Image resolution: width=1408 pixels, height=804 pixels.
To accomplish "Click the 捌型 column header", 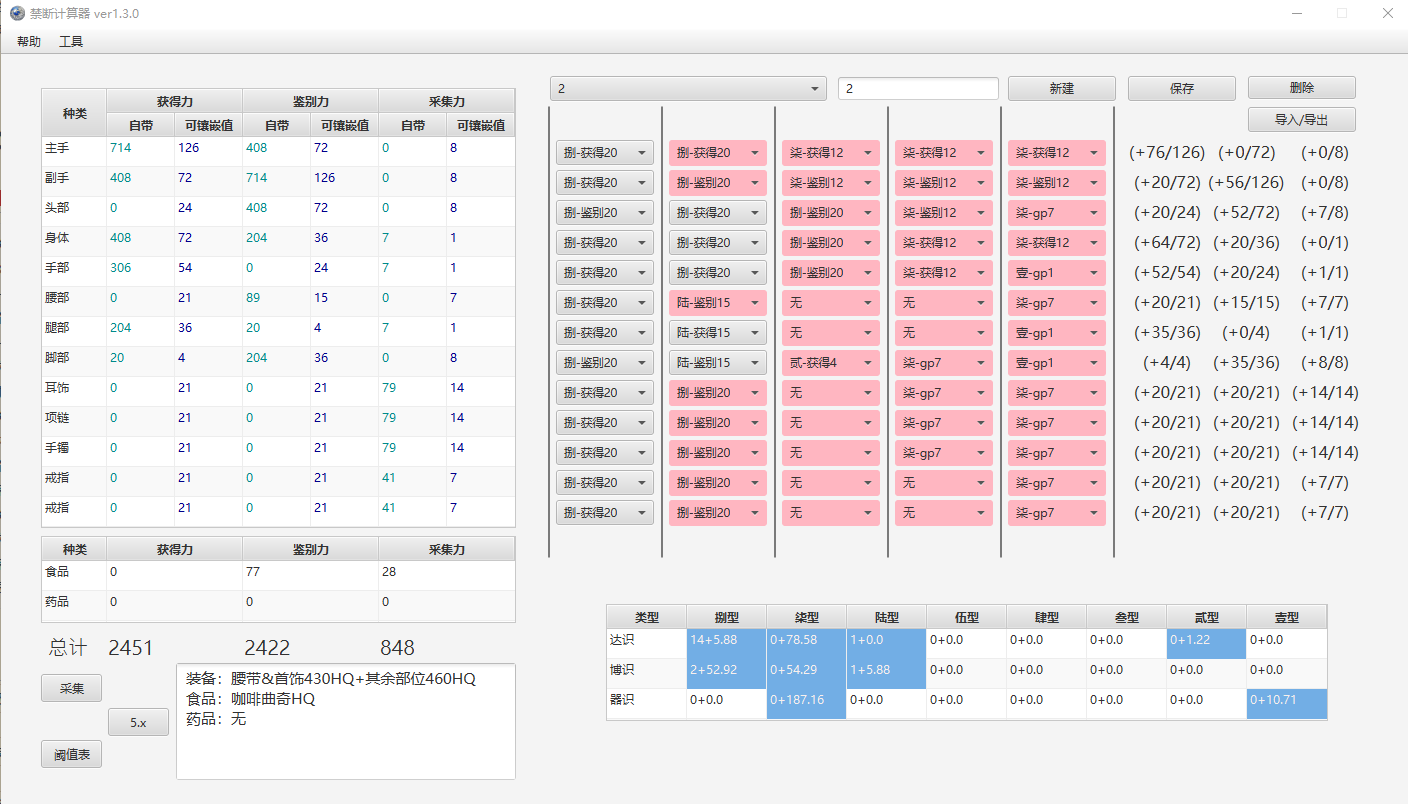I will pyautogui.click(x=726, y=617).
